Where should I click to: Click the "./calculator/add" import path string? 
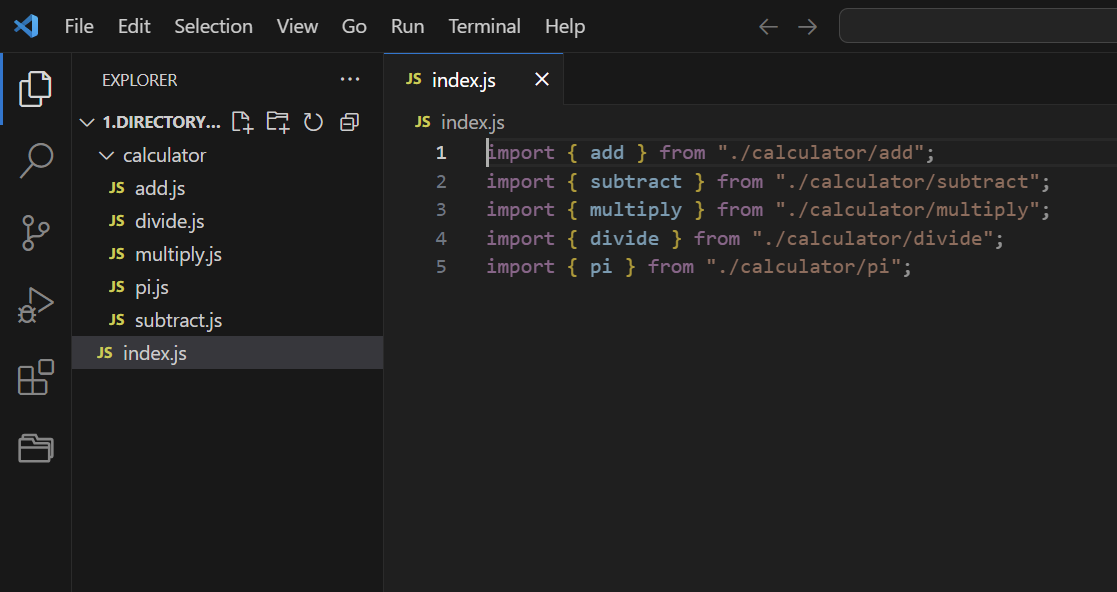tap(821, 152)
